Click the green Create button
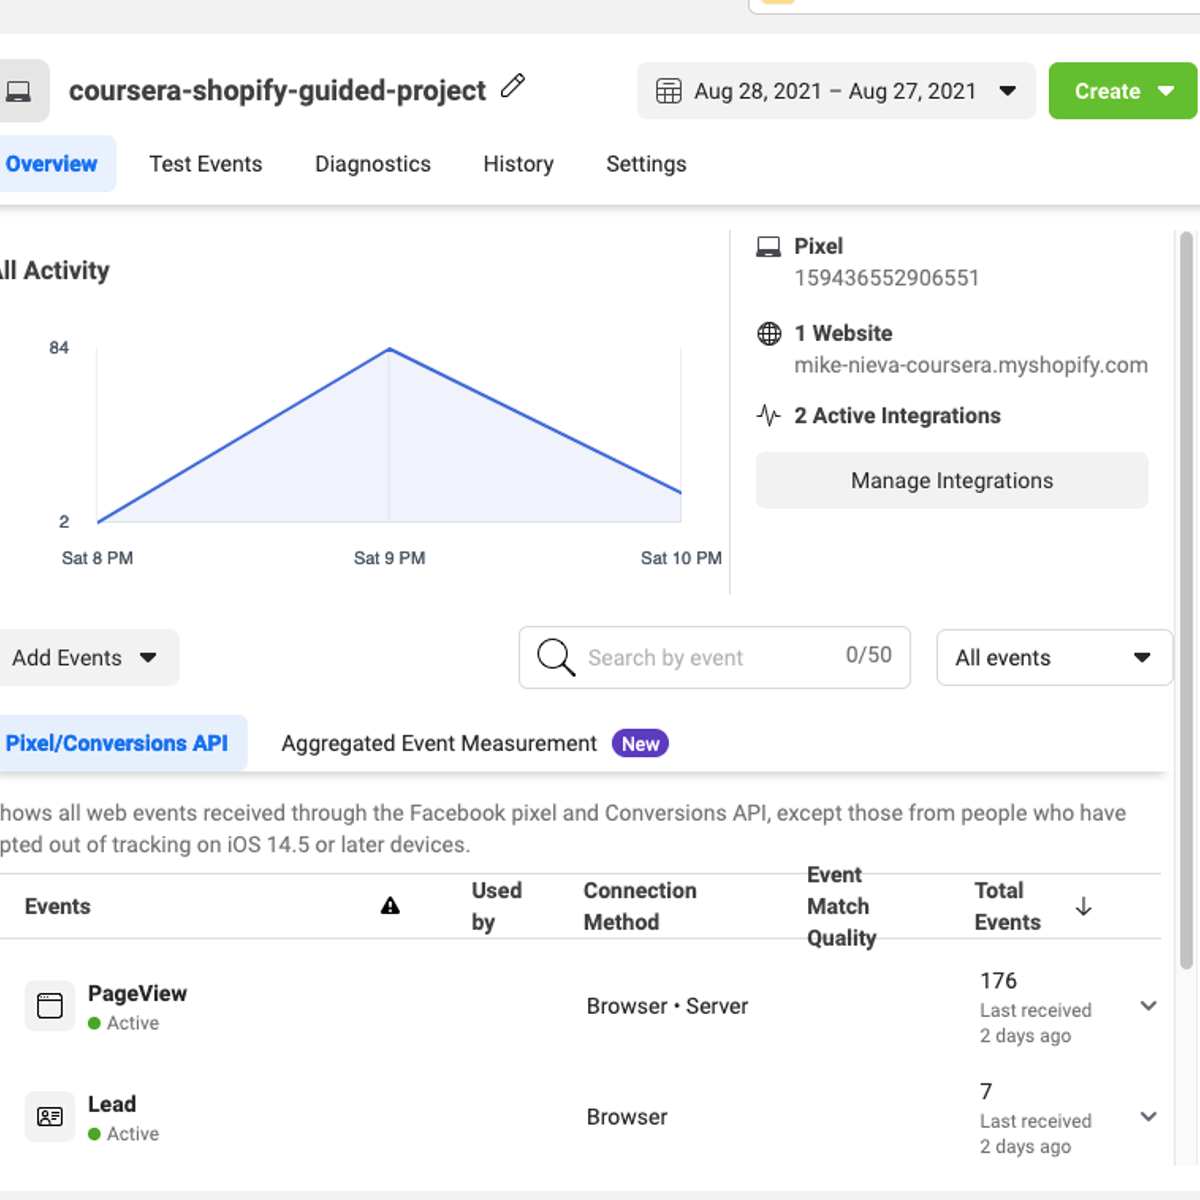This screenshot has width=1200, height=1200. (1122, 90)
